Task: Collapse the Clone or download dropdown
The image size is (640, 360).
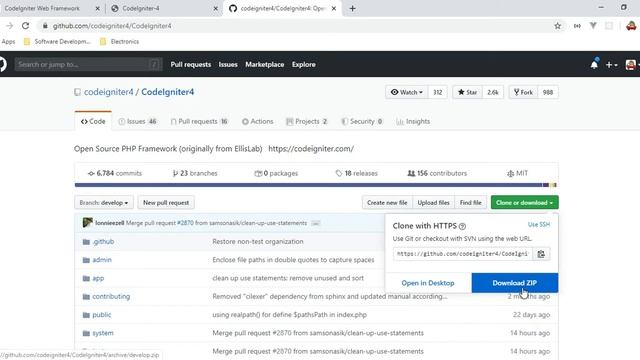Action: click(x=524, y=202)
